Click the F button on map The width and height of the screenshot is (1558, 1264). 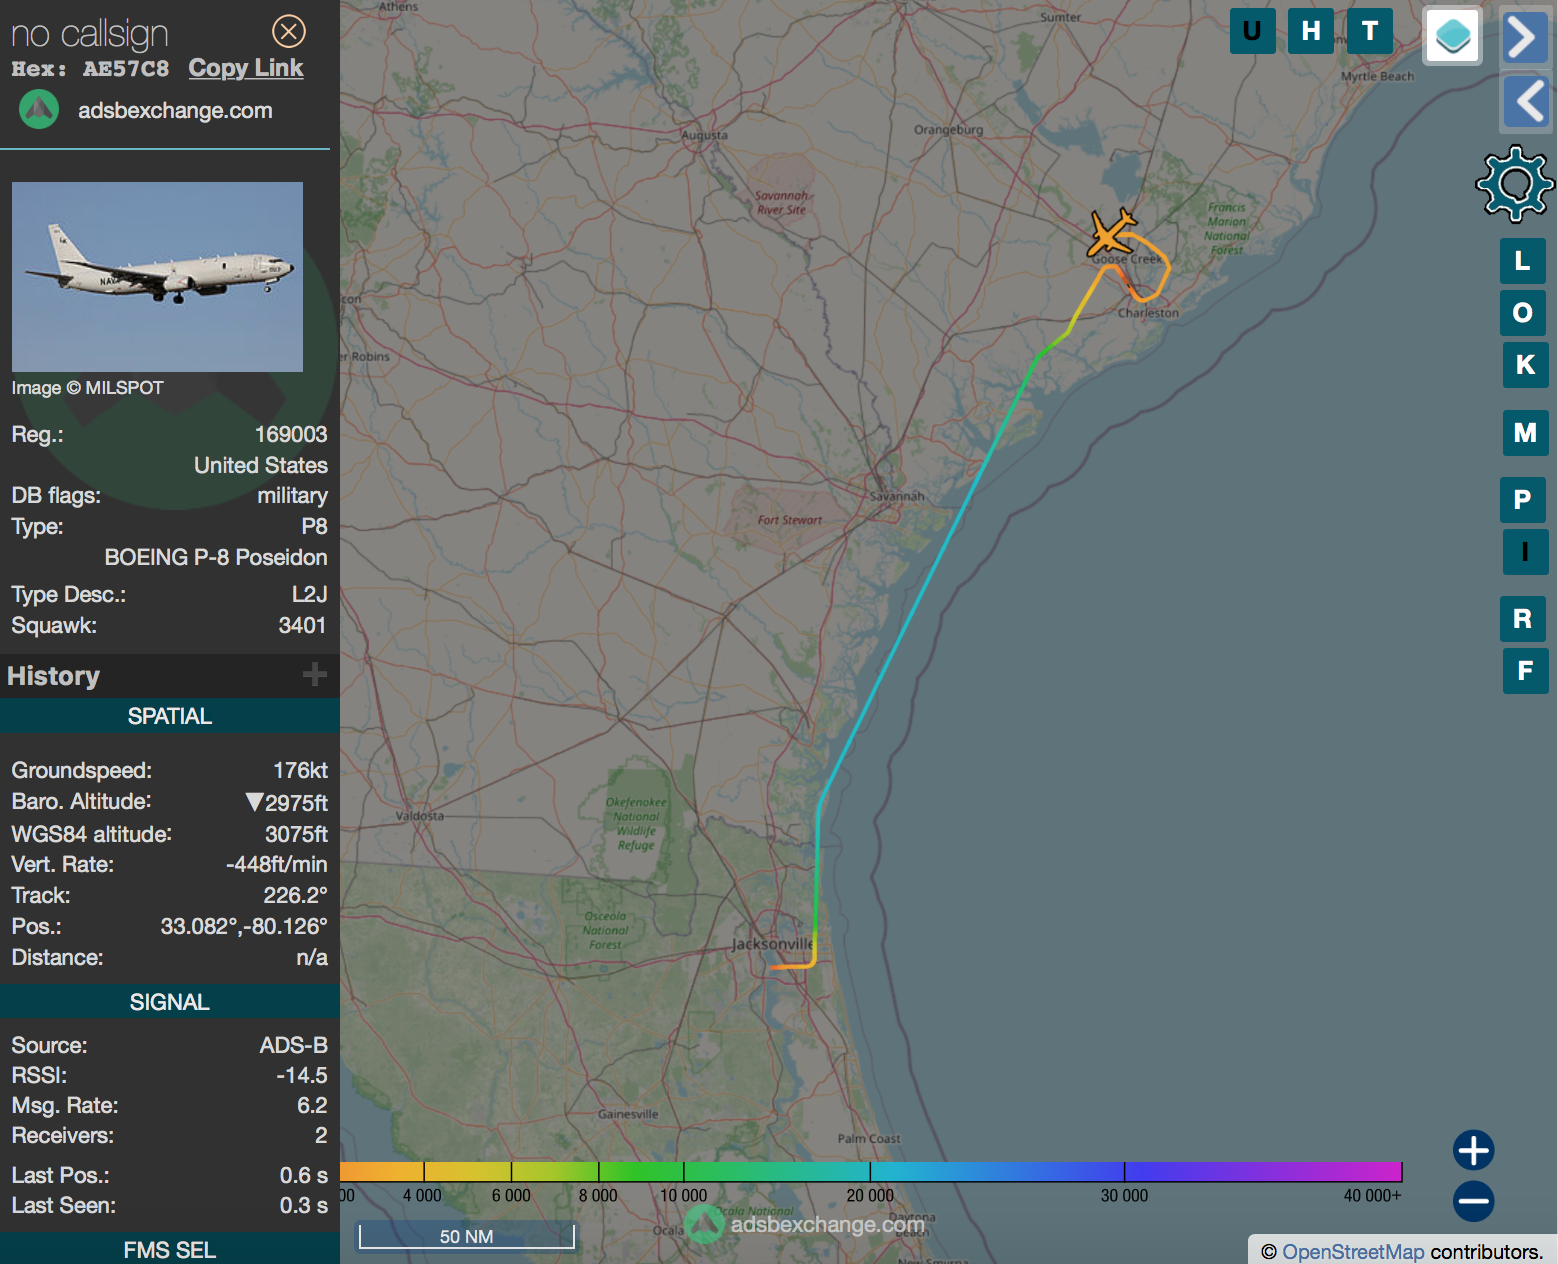pos(1526,671)
